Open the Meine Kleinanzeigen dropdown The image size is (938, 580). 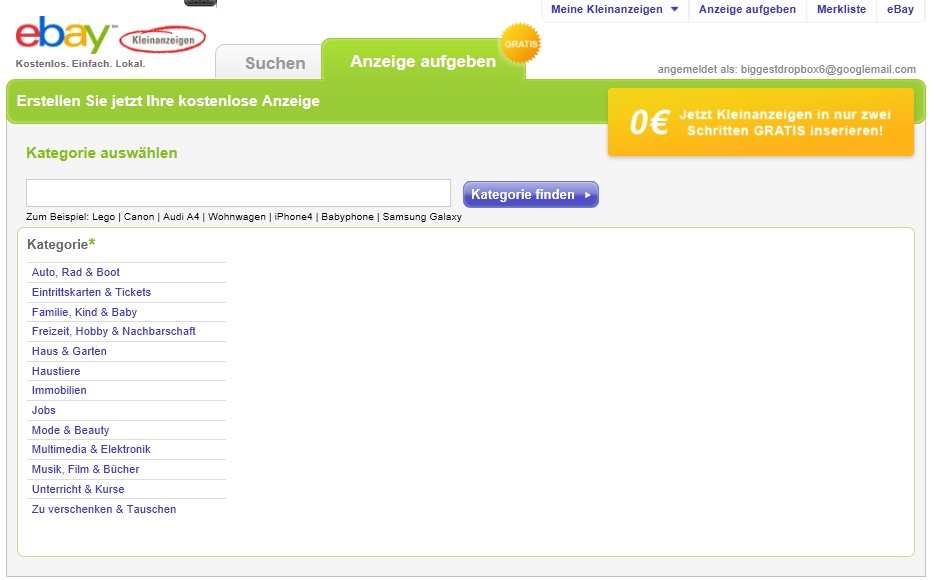pos(614,10)
